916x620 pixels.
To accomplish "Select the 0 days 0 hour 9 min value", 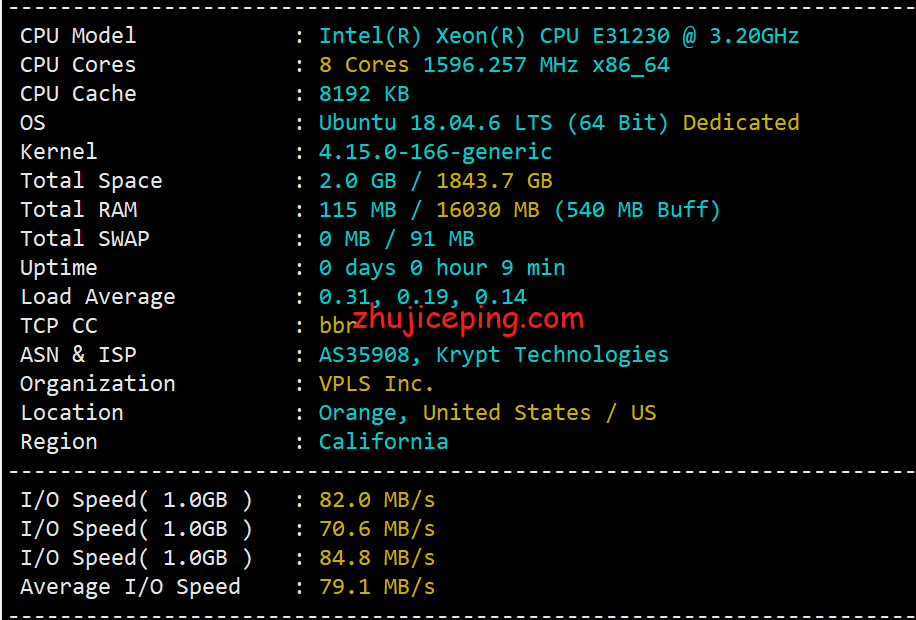I will click(x=442, y=268).
